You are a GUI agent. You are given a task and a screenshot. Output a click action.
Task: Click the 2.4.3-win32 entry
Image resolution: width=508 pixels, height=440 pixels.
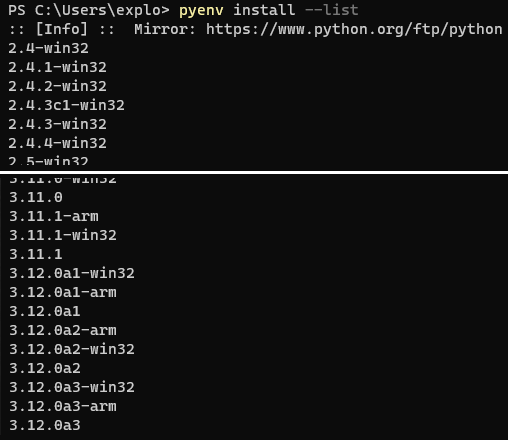click(57, 124)
